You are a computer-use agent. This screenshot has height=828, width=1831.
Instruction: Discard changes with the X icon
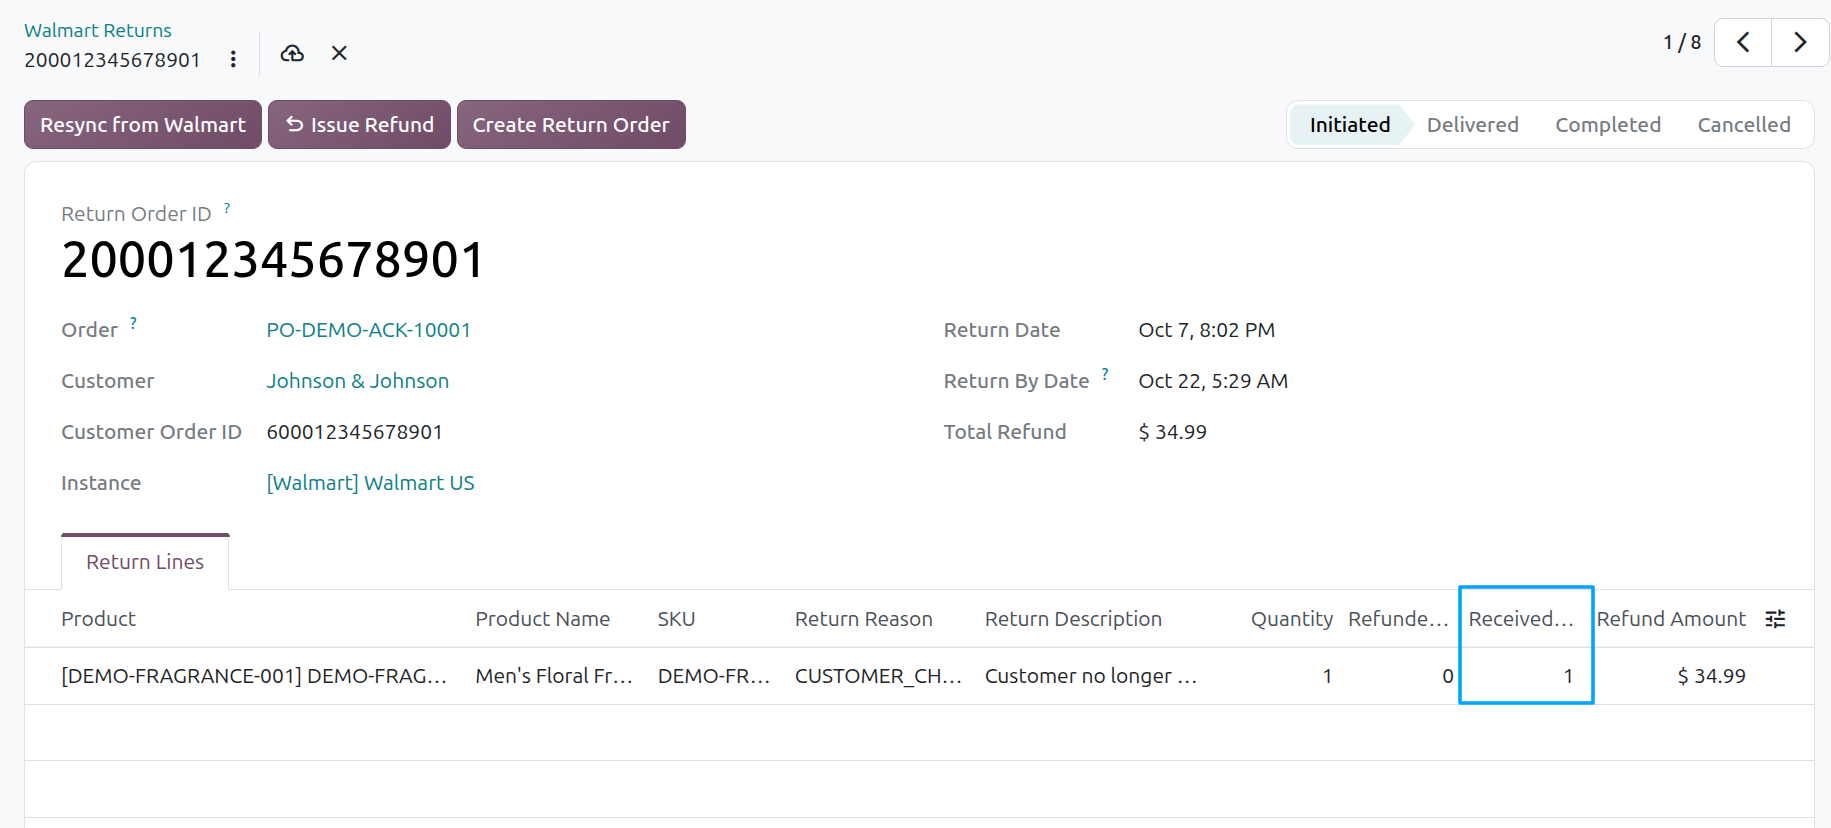[x=339, y=53]
